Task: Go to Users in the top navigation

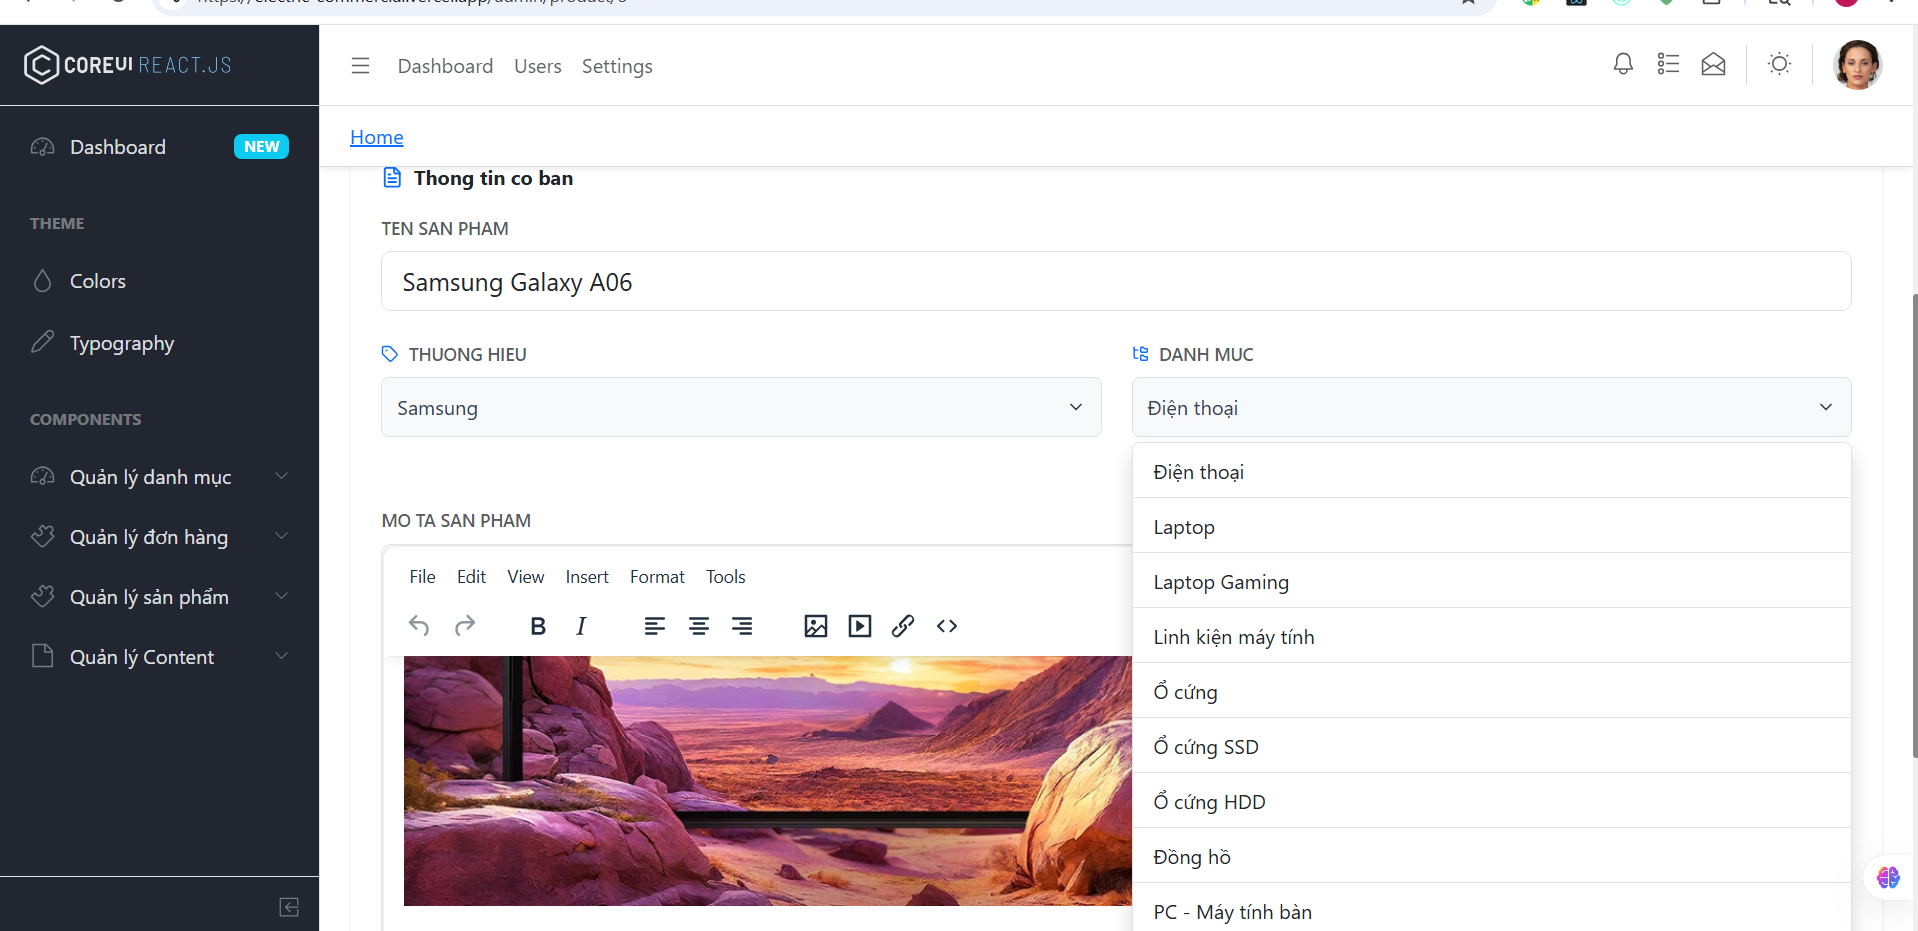Action: (538, 66)
